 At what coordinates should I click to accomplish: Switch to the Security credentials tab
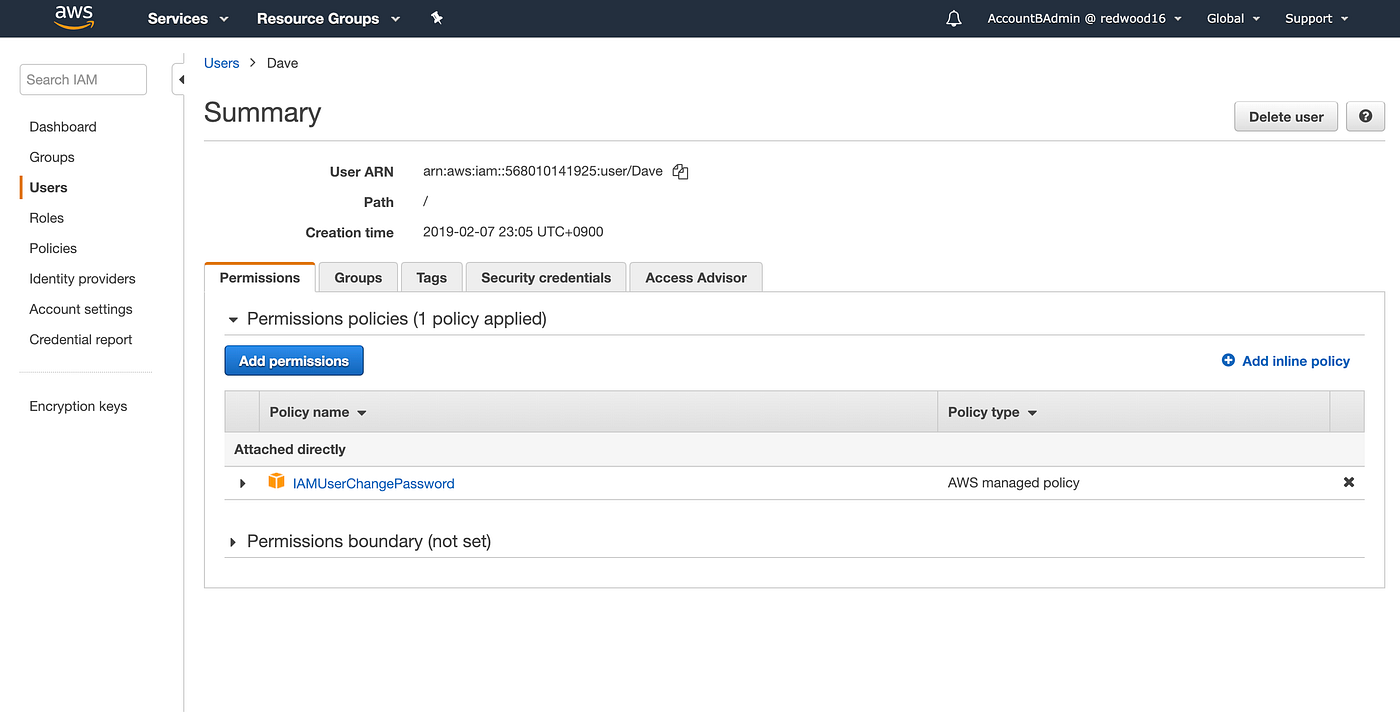(x=545, y=277)
